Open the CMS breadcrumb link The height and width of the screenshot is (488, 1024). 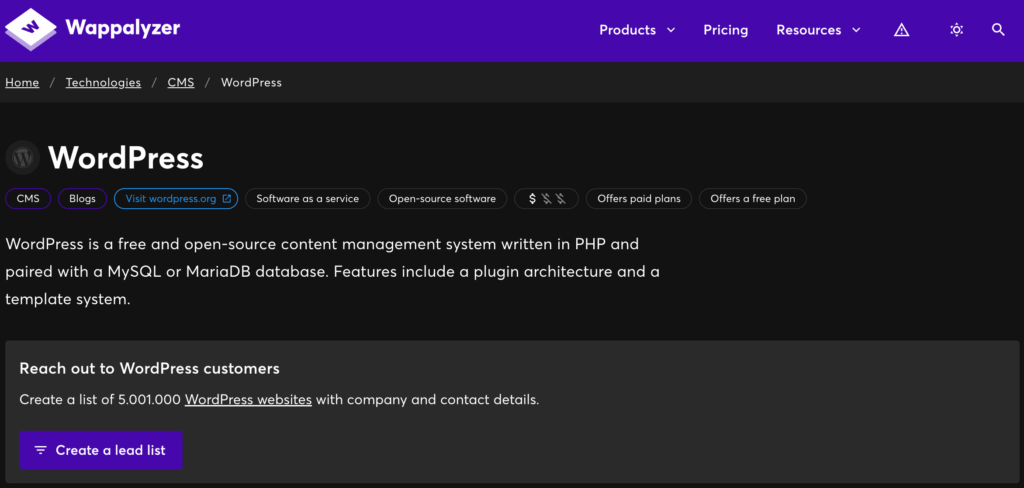click(181, 82)
